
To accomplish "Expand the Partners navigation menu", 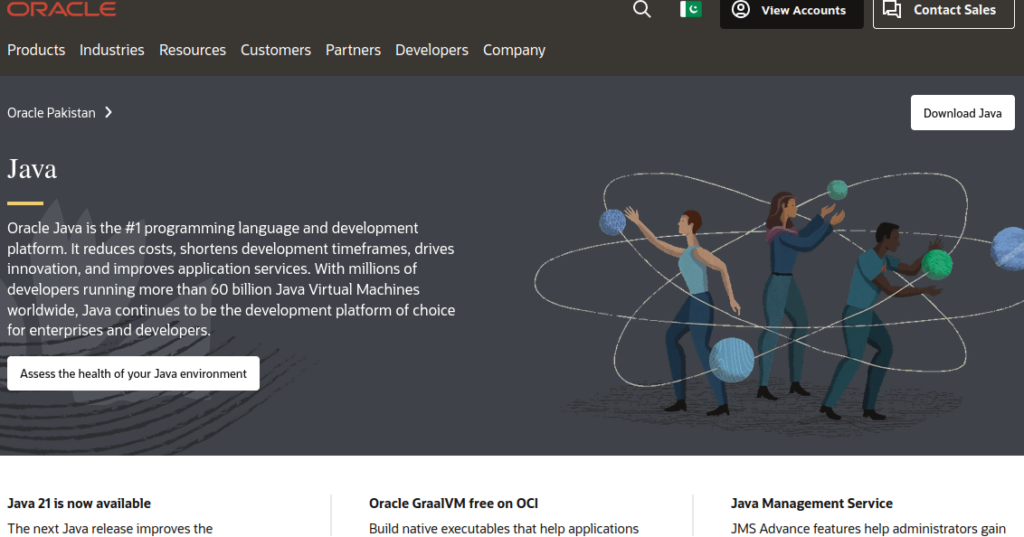I will point(353,50).
